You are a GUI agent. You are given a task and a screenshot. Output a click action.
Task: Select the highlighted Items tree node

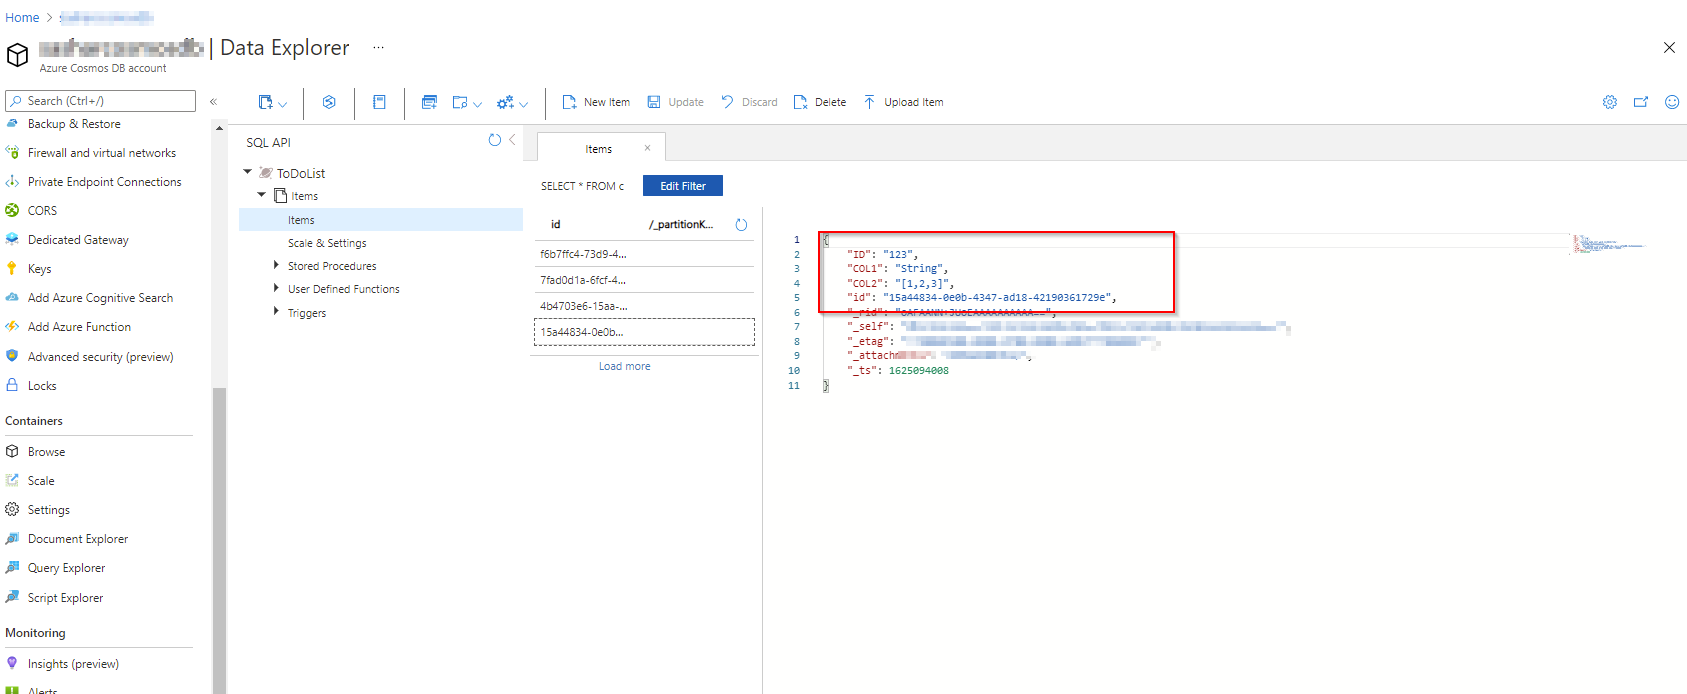click(381, 220)
